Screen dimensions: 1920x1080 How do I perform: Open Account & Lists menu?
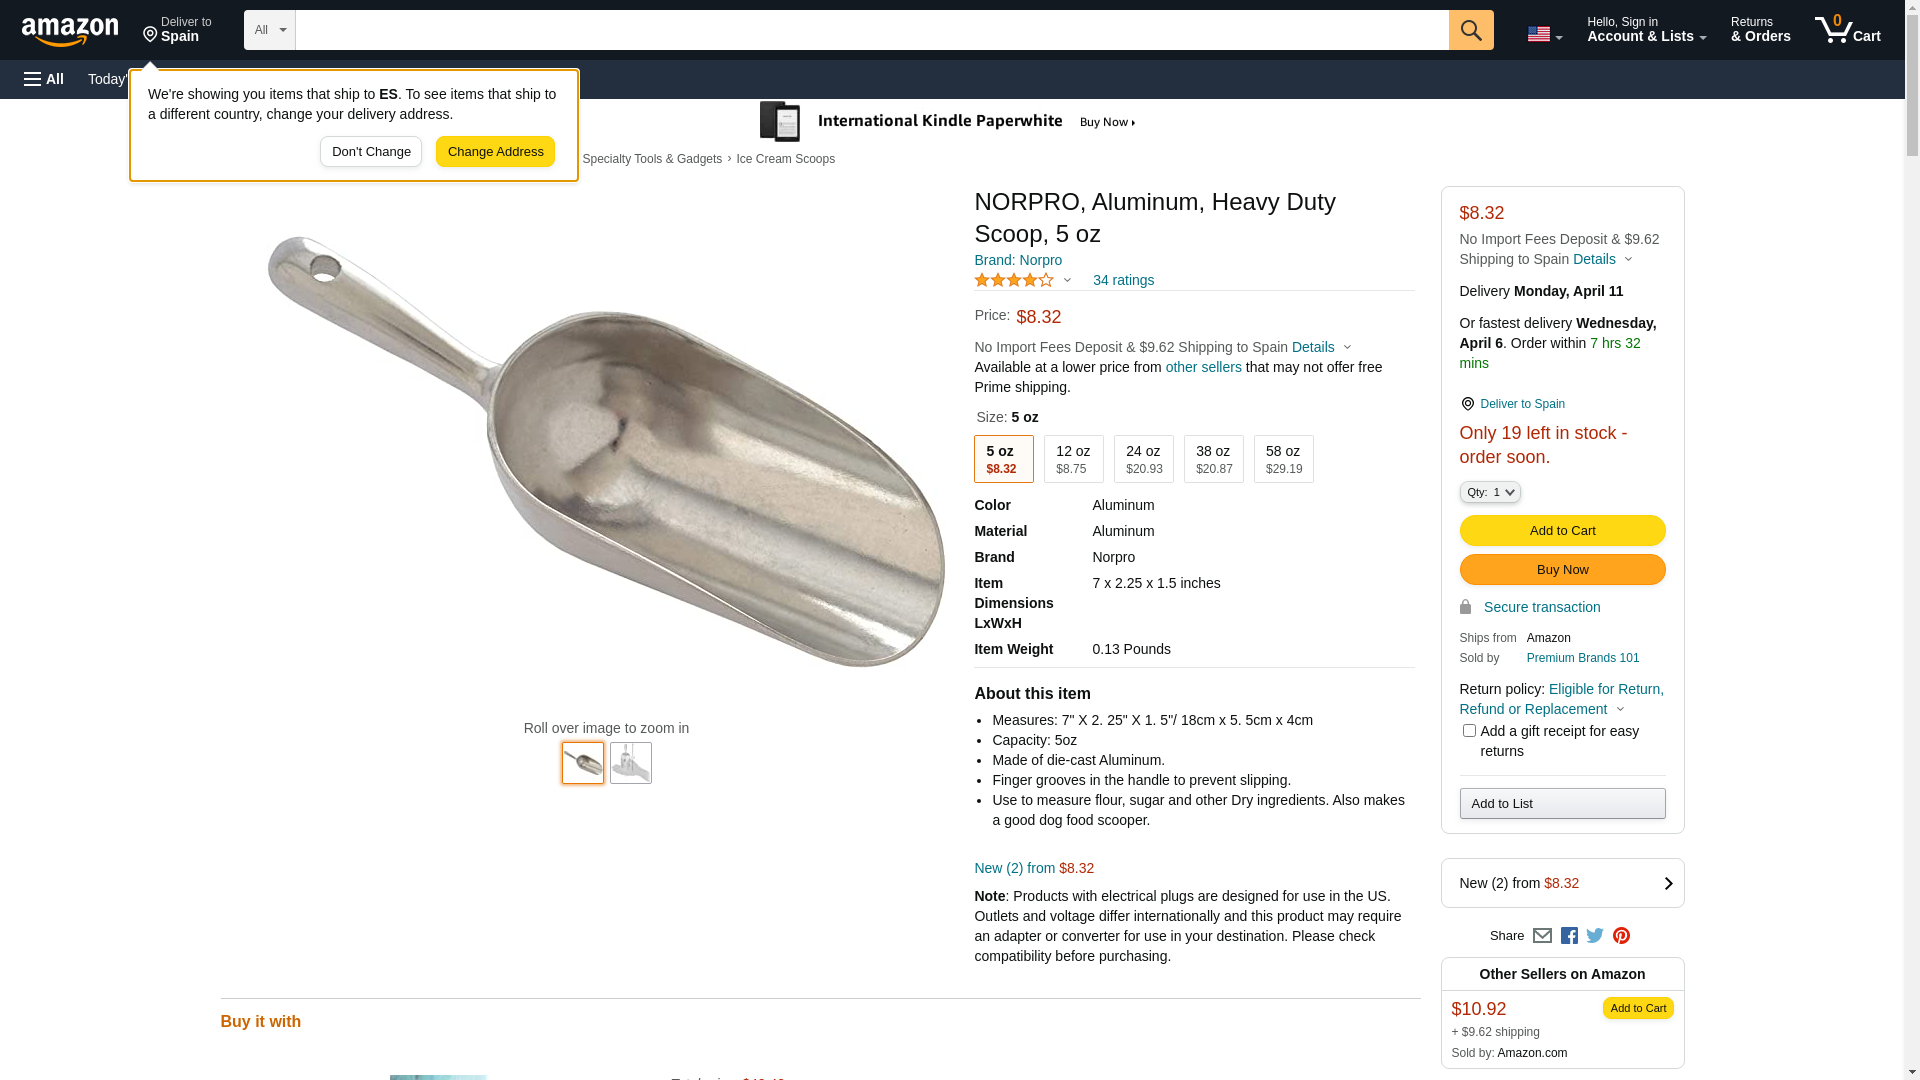point(1646,30)
